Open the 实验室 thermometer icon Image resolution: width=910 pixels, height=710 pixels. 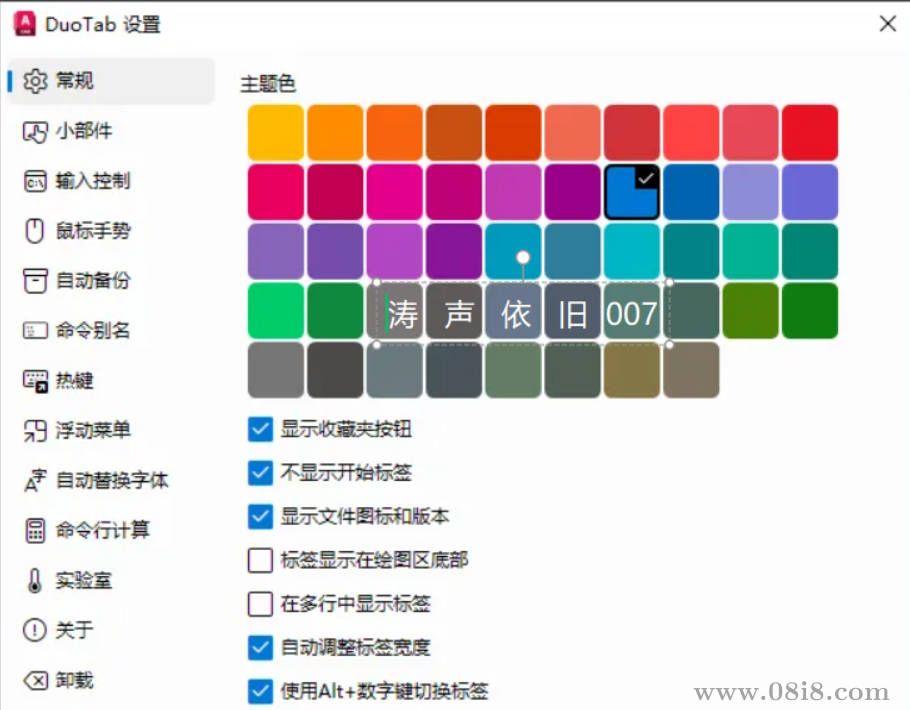36,580
